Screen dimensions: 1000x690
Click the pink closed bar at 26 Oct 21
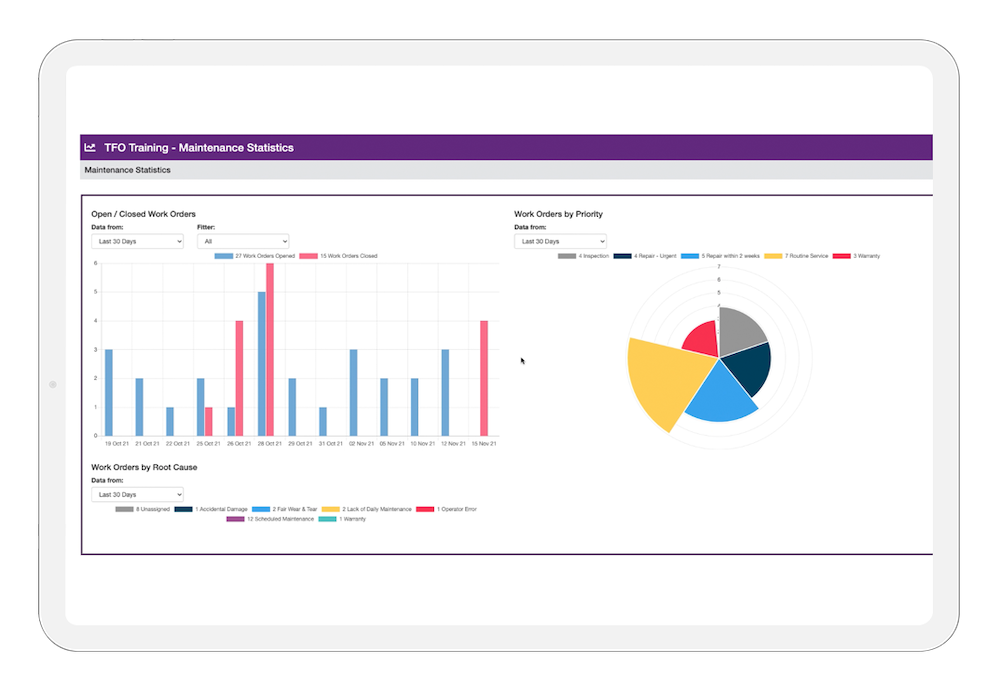click(239, 378)
